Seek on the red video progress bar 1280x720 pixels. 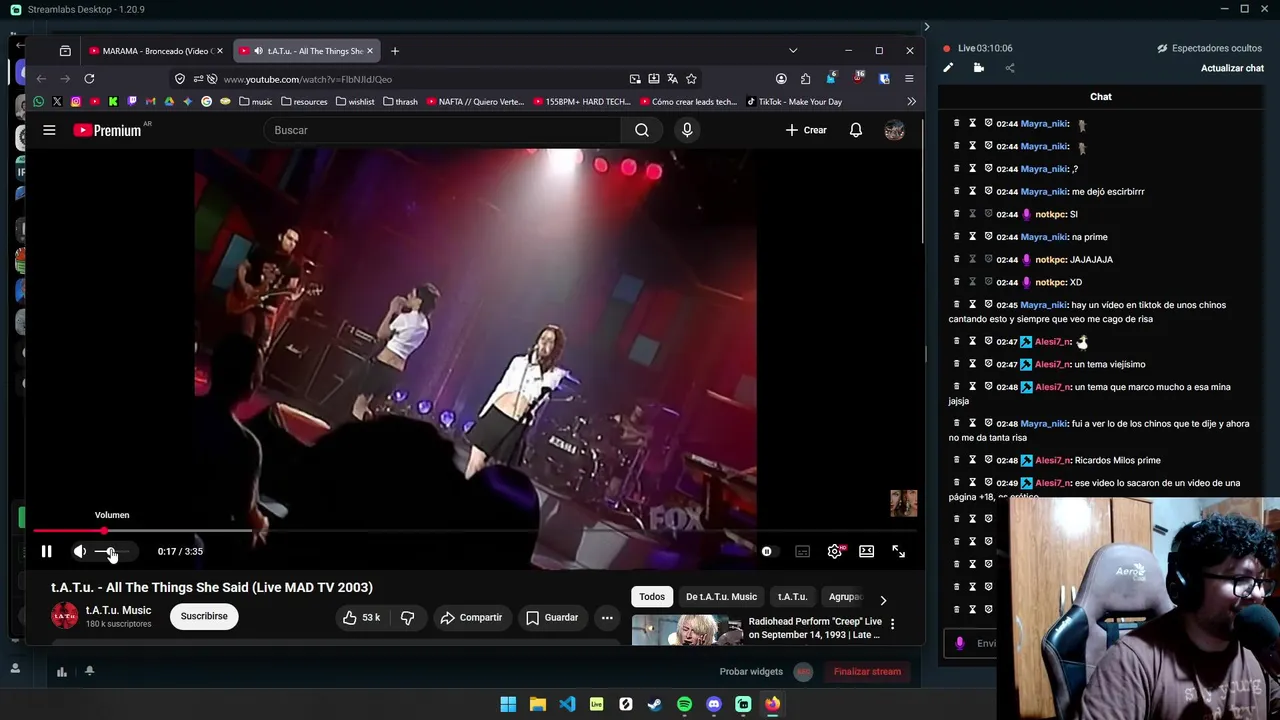coord(474,531)
